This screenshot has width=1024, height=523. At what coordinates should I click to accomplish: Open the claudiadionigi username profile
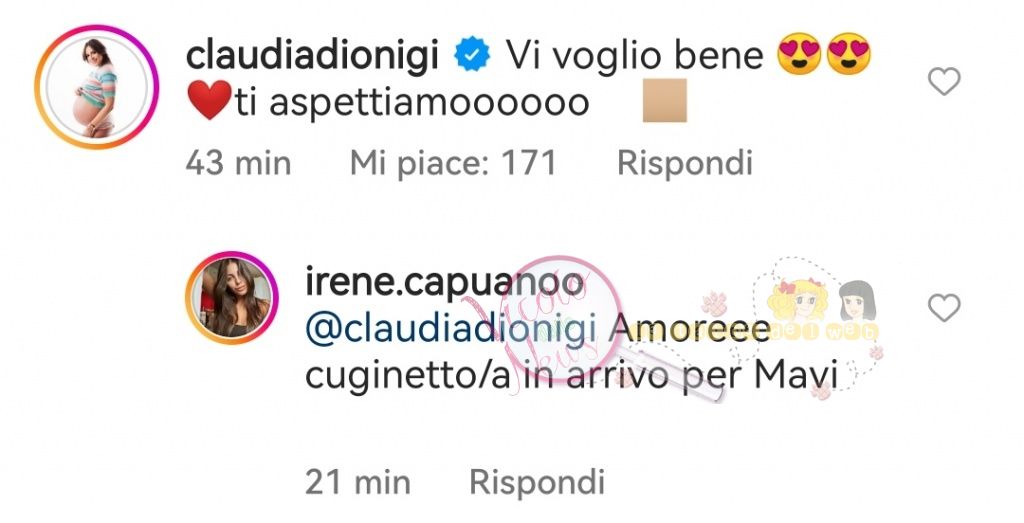[x=312, y=55]
